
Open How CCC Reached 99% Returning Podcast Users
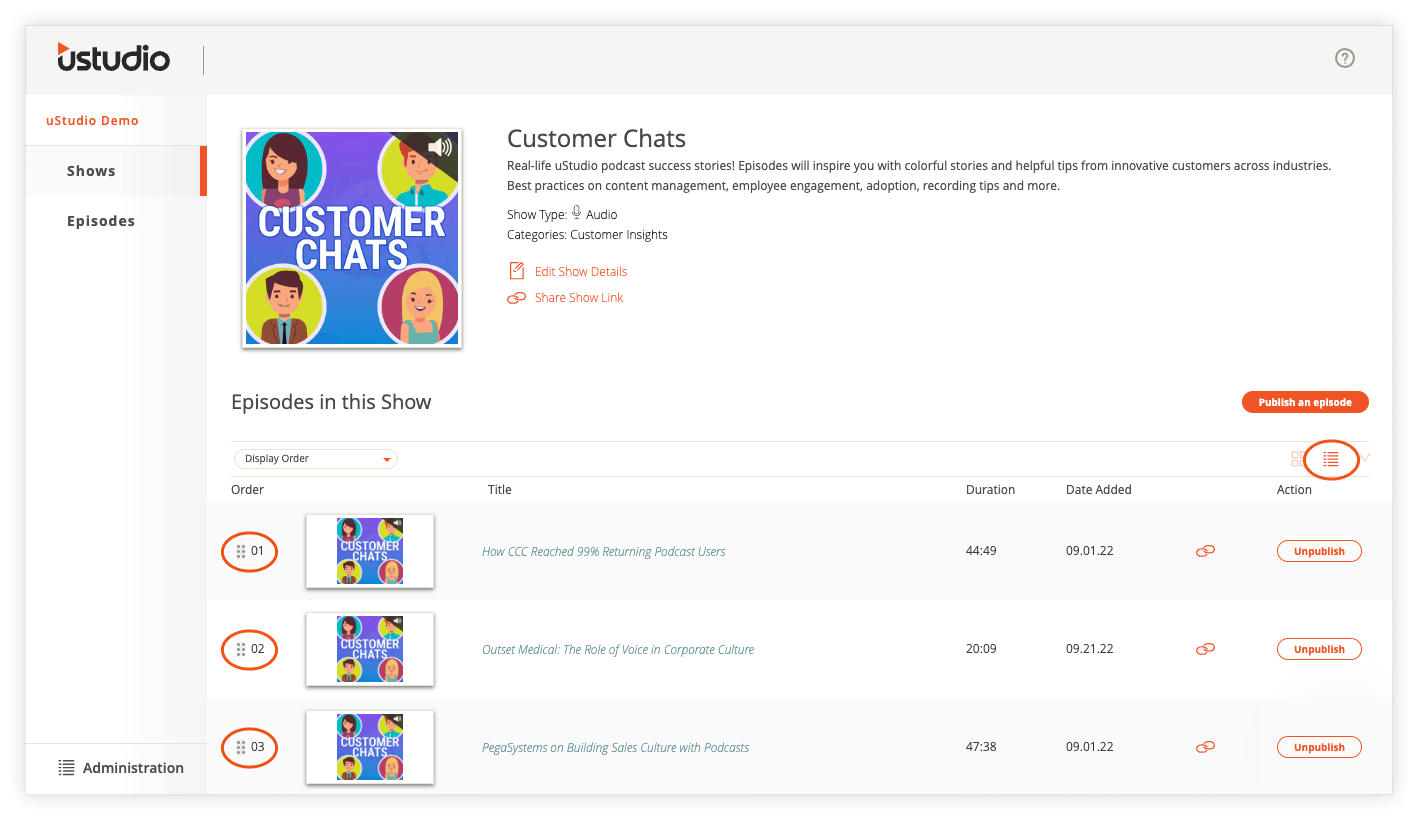(x=604, y=551)
